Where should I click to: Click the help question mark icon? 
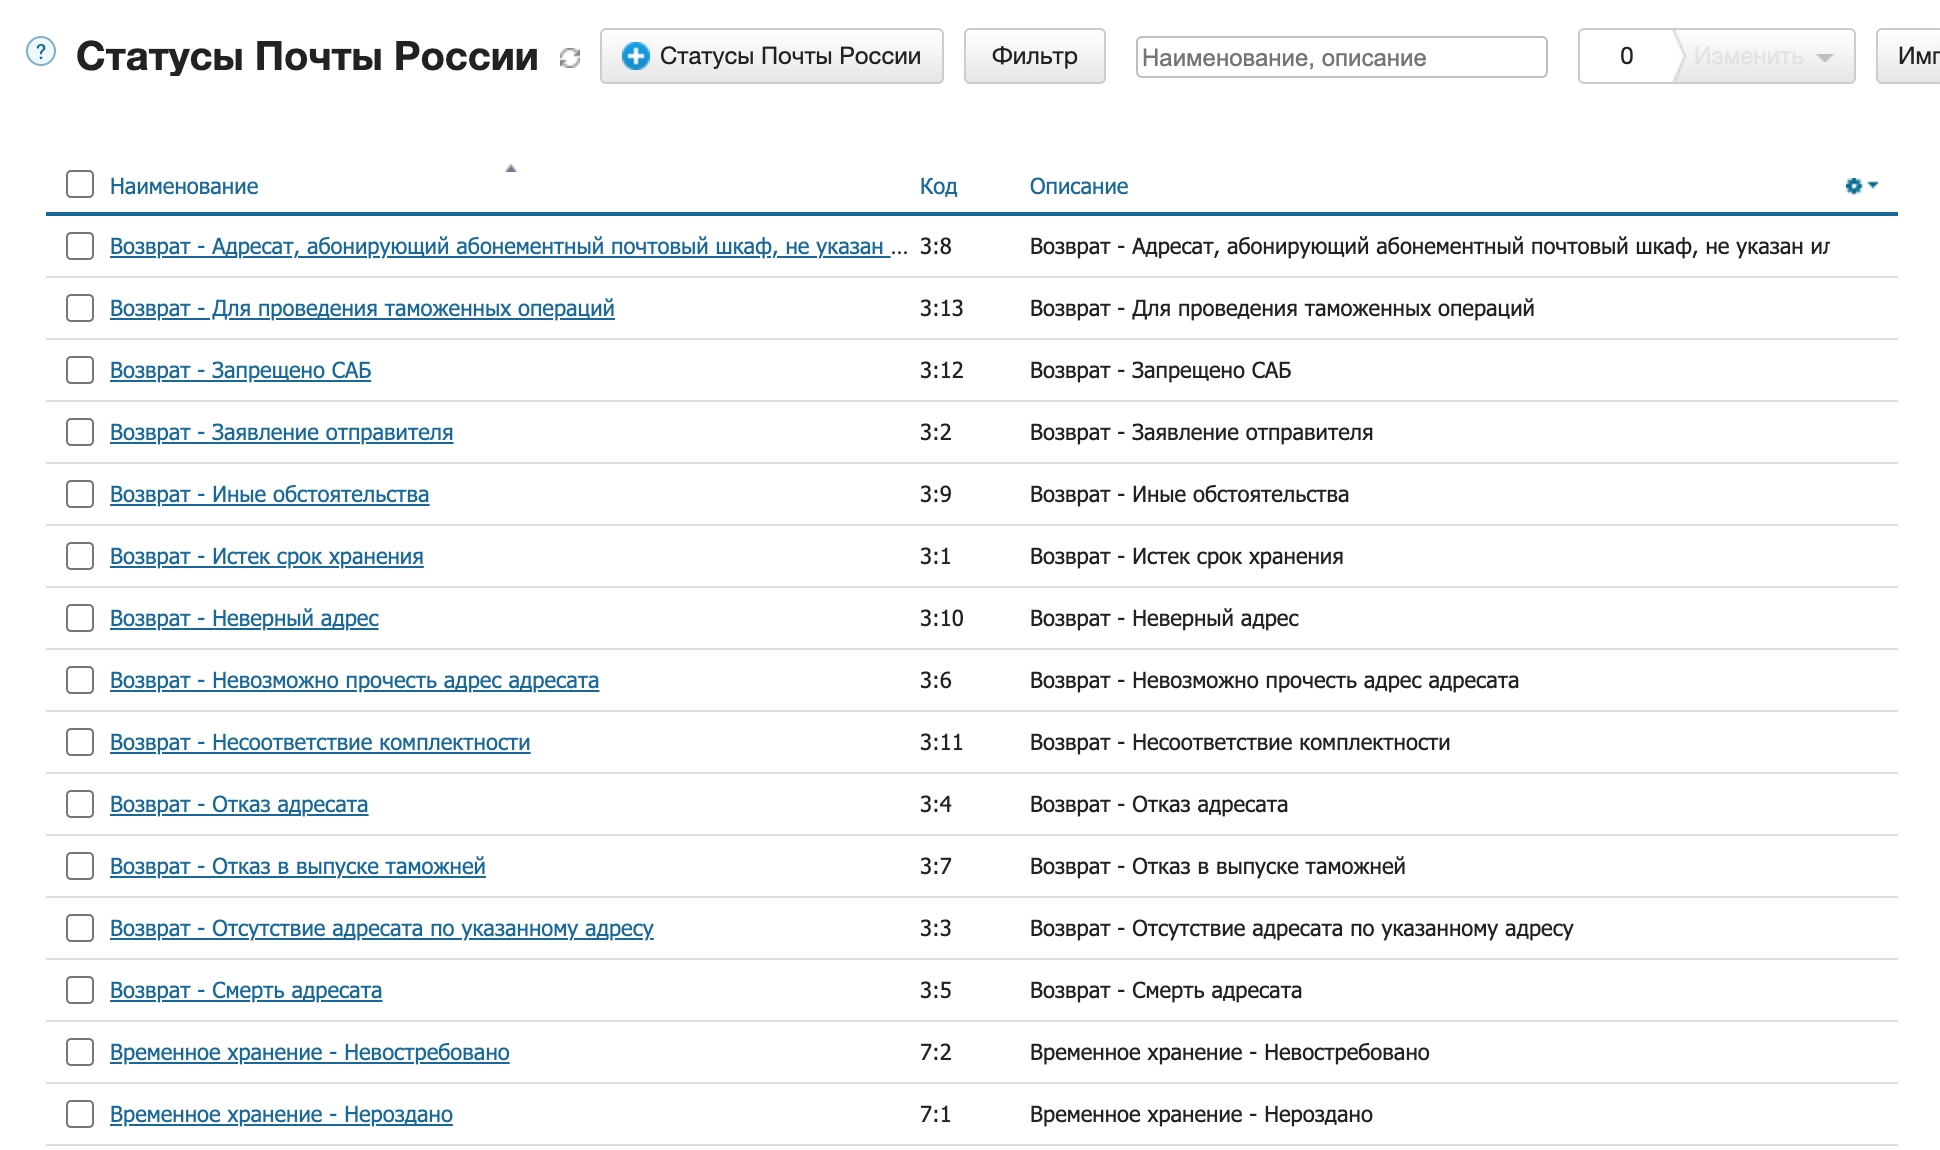coord(40,51)
